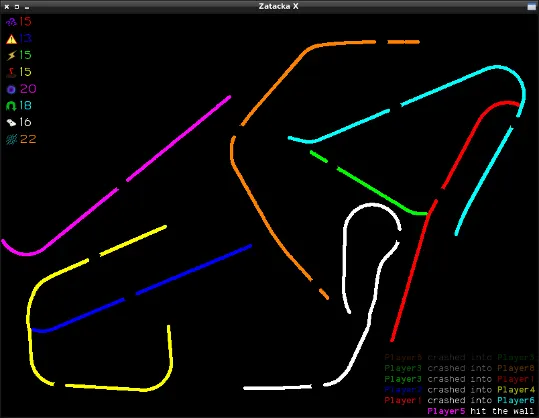
Task: Click the minimize dash in the title bar
Action: point(27,7)
